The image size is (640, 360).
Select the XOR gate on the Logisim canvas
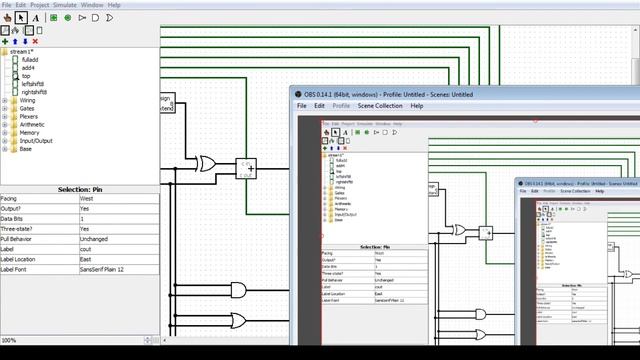point(205,164)
